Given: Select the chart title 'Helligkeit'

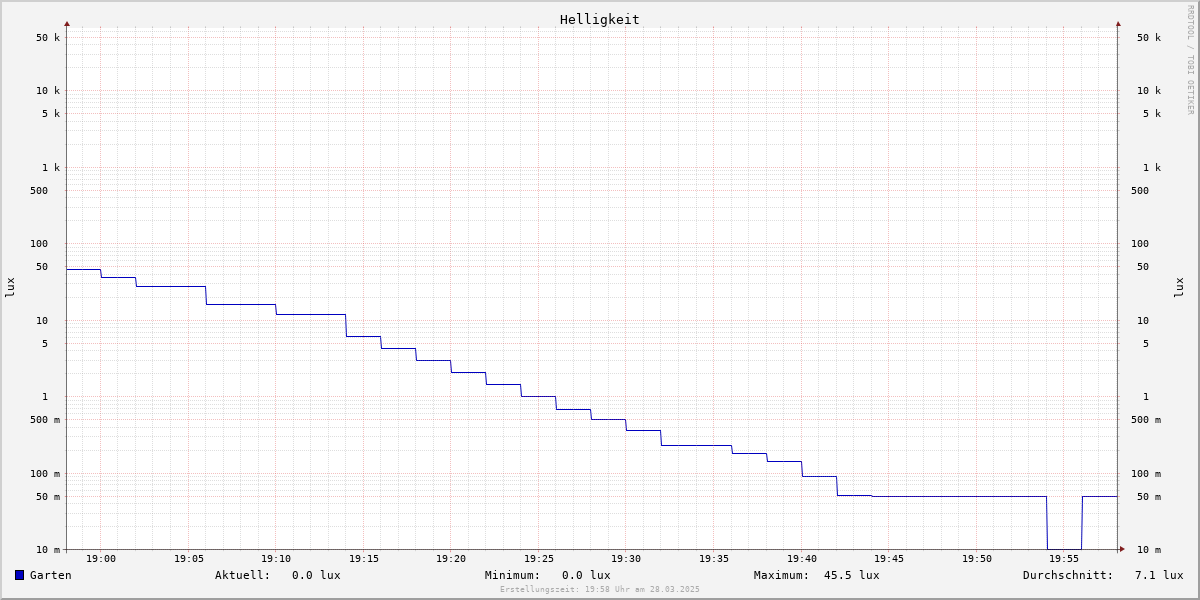Looking at the screenshot, I should click(x=600, y=19).
